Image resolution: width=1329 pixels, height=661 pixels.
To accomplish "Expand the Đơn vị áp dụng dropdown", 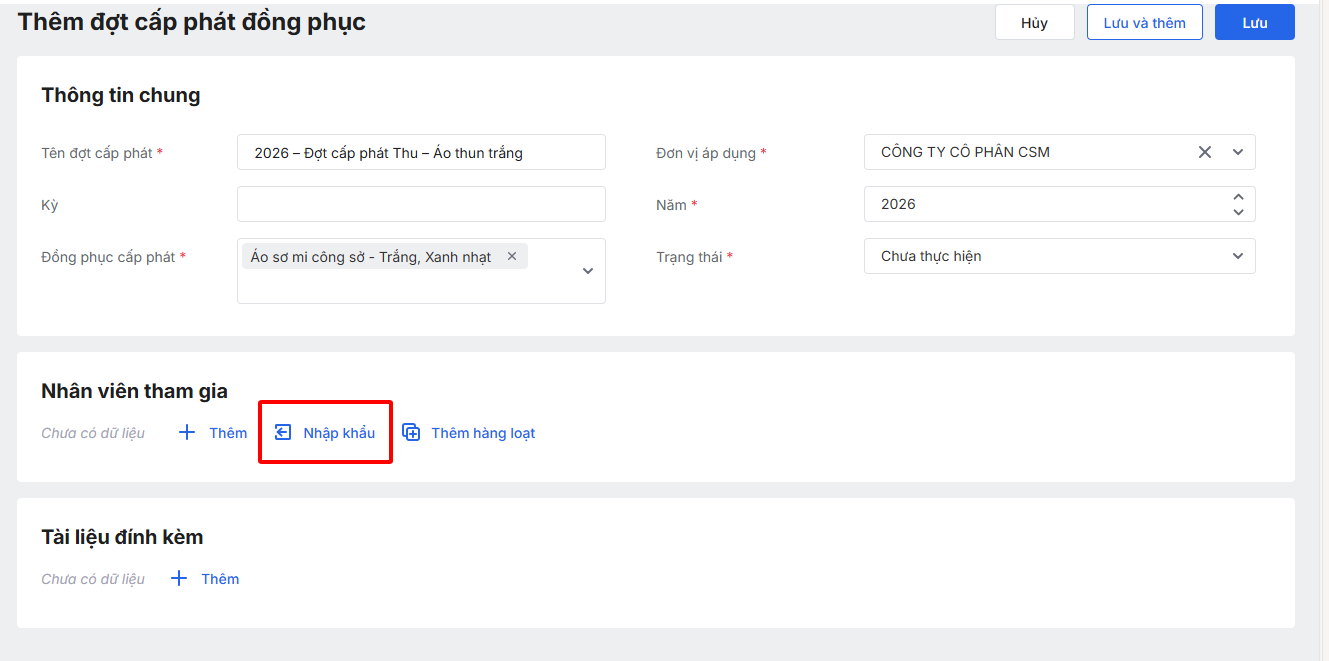I will point(1238,153).
